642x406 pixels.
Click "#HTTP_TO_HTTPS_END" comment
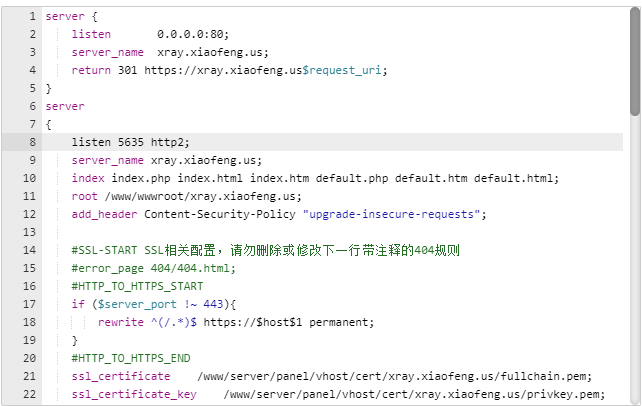pyautogui.click(x=131, y=358)
